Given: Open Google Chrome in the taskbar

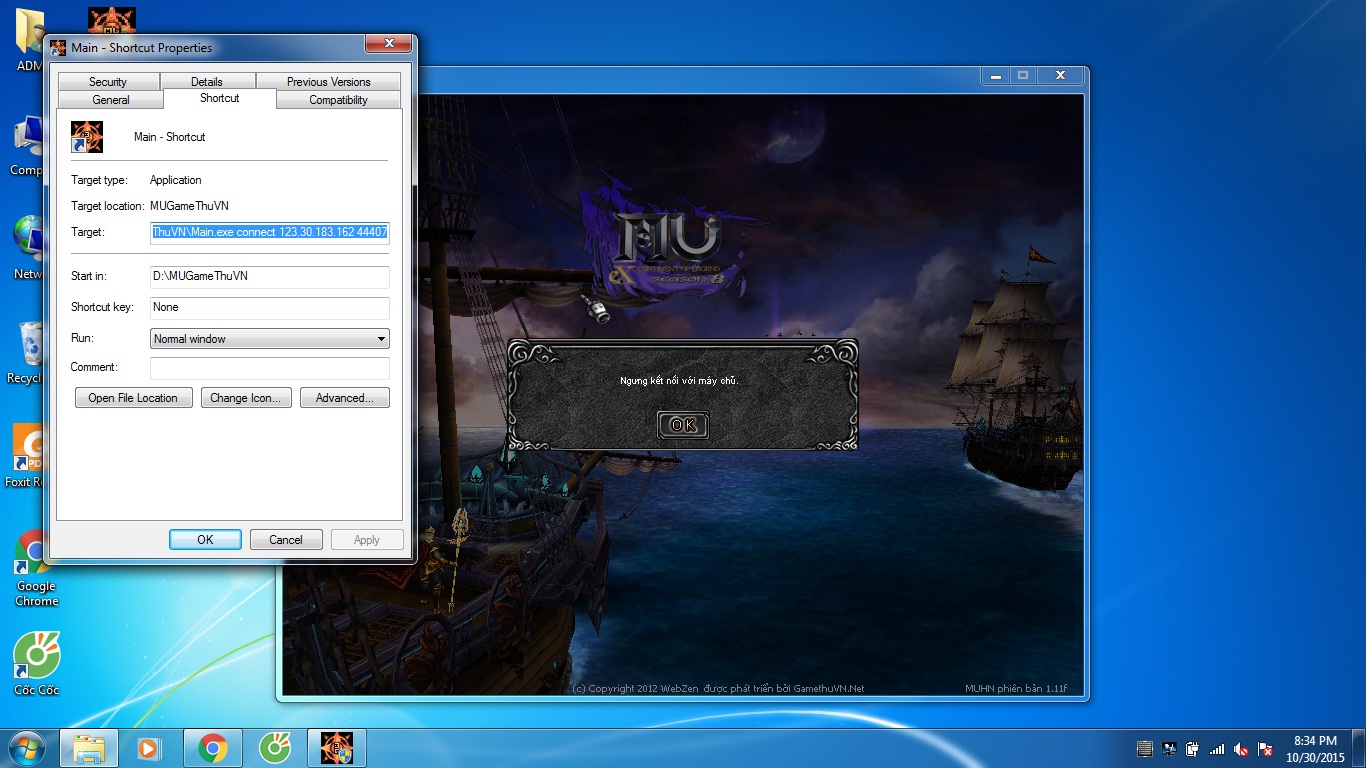Looking at the screenshot, I should [x=212, y=748].
